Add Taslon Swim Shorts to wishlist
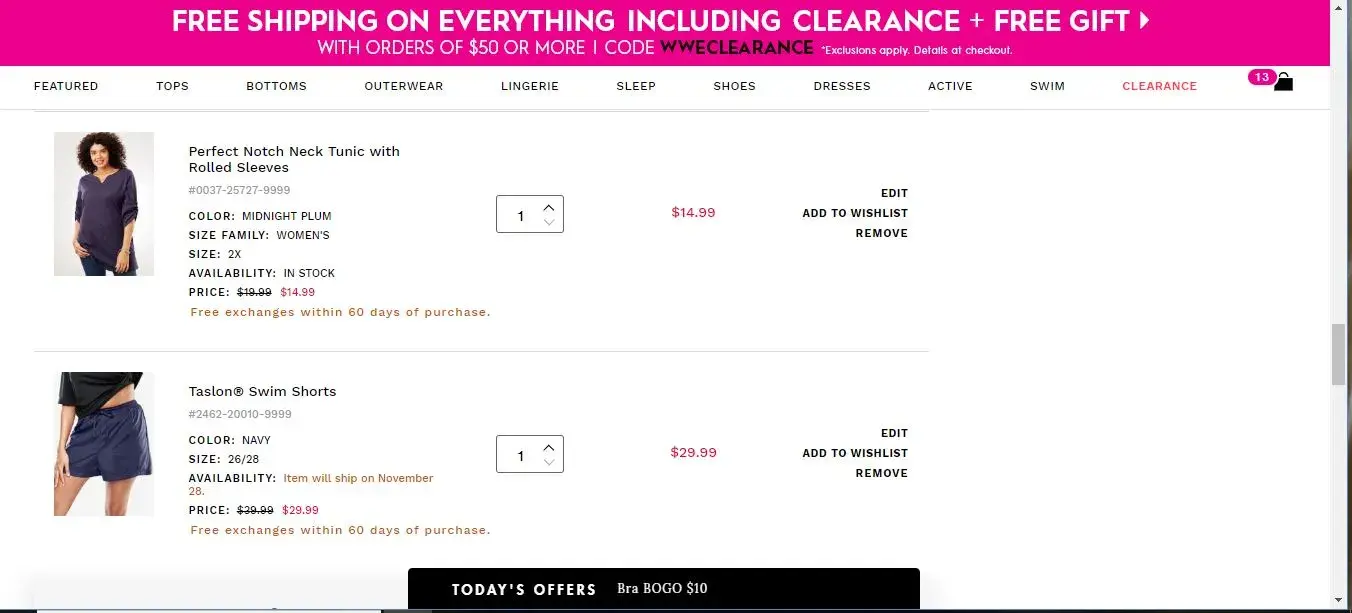Viewport: 1352px width, 613px height. pyautogui.click(x=855, y=453)
